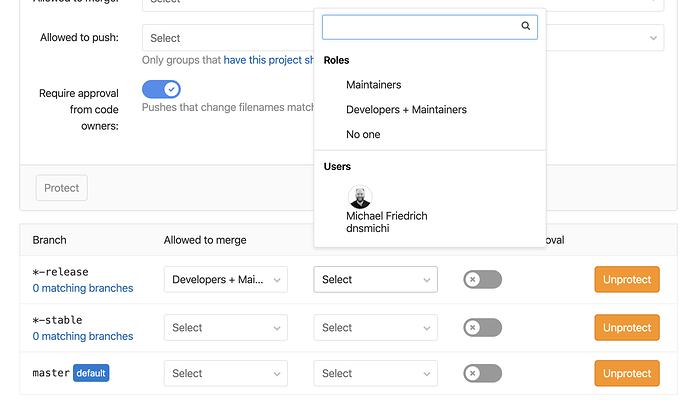
Task: Open Allowed to push dropdown for *-stable
Action: pos(375,327)
